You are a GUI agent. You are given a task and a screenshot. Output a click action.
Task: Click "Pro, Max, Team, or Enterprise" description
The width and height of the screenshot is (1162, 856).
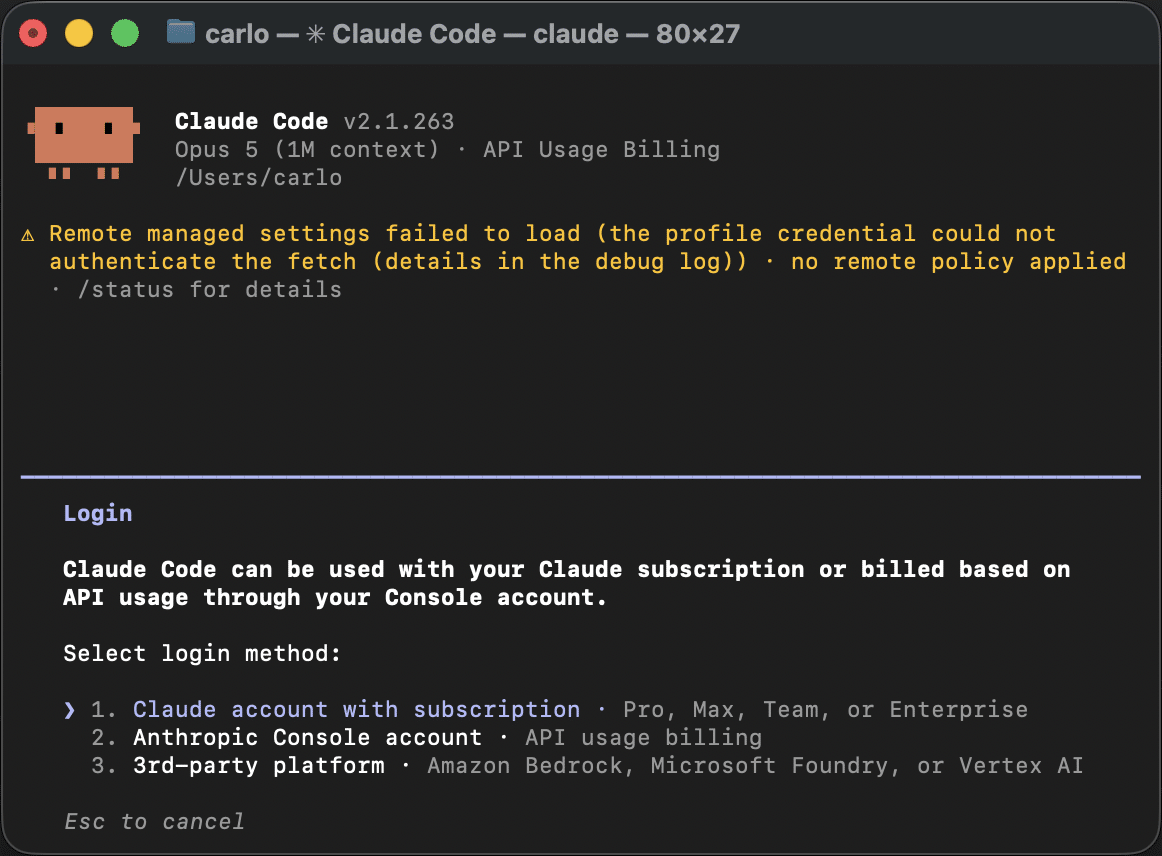tap(826, 709)
